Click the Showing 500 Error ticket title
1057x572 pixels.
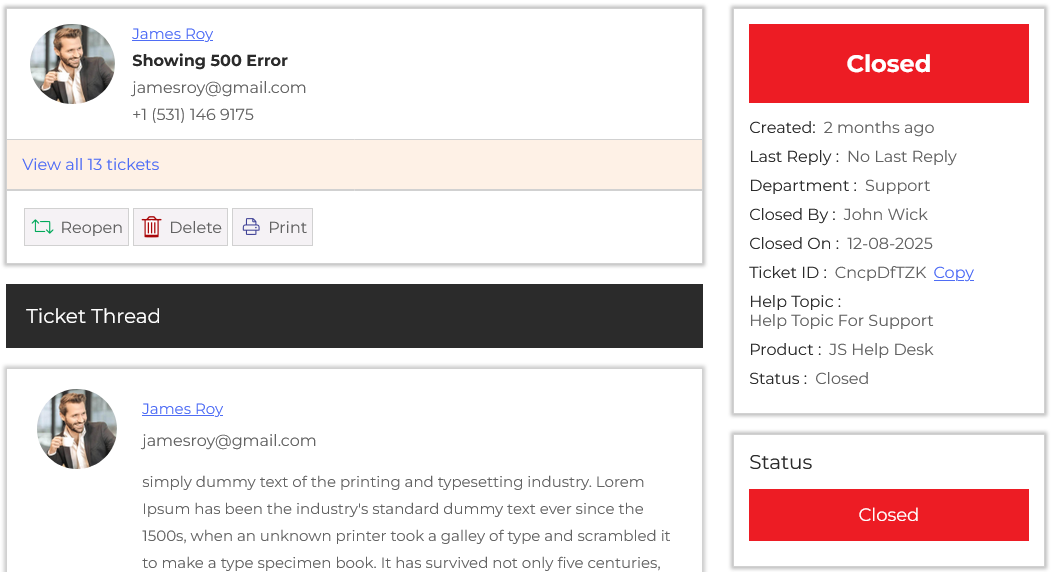coord(210,61)
